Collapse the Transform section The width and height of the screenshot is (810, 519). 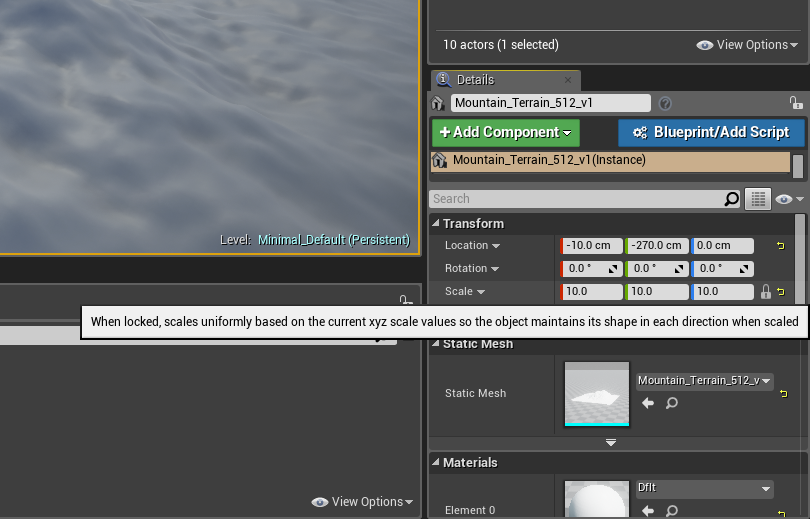coord(435,223)
